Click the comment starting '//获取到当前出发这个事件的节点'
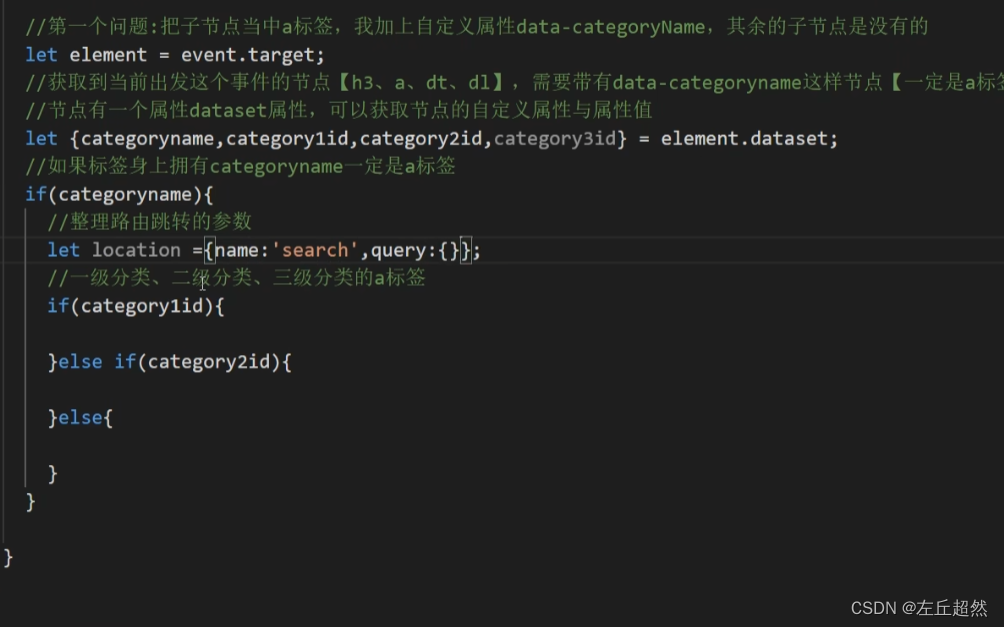Viewport: 1004px width, 627px height. click(x=514, y=83)
